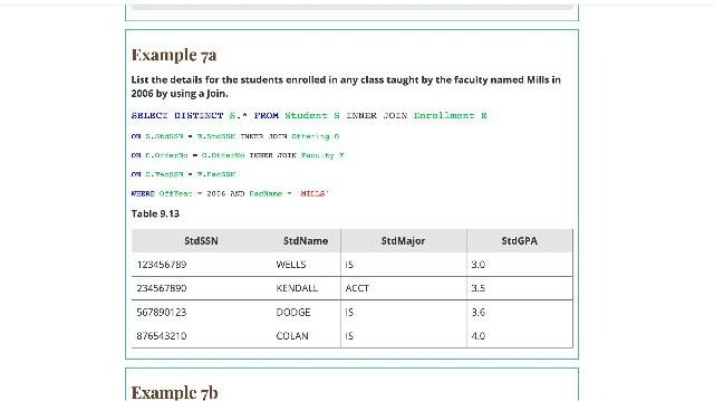This screenshot has height=401, width=714.
Task: Click the IS major in WELLS row
Action: click(349, 264)
